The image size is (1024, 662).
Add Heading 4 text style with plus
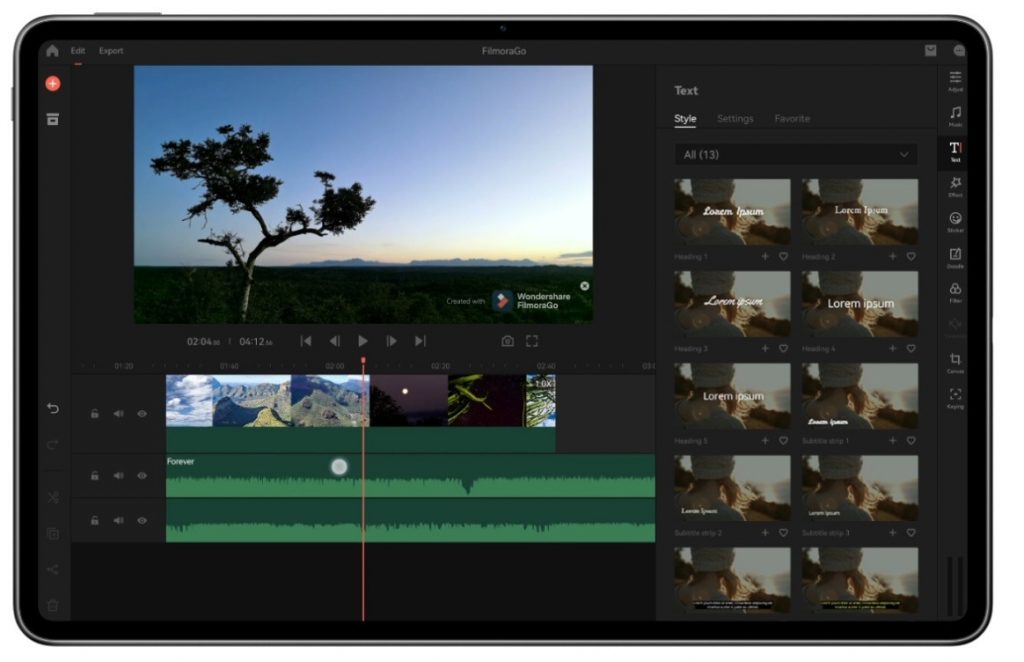[x=892, y=349]
